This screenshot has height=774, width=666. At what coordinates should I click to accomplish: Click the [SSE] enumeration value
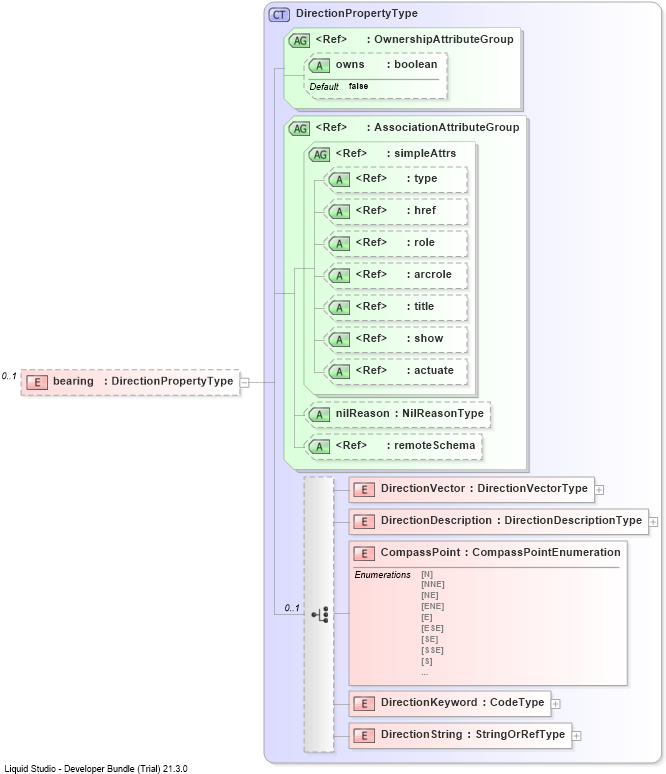tap(432, 651)
